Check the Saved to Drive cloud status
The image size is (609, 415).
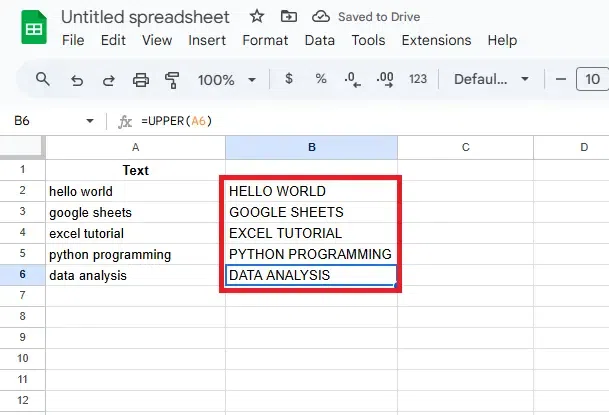point(321,17)
